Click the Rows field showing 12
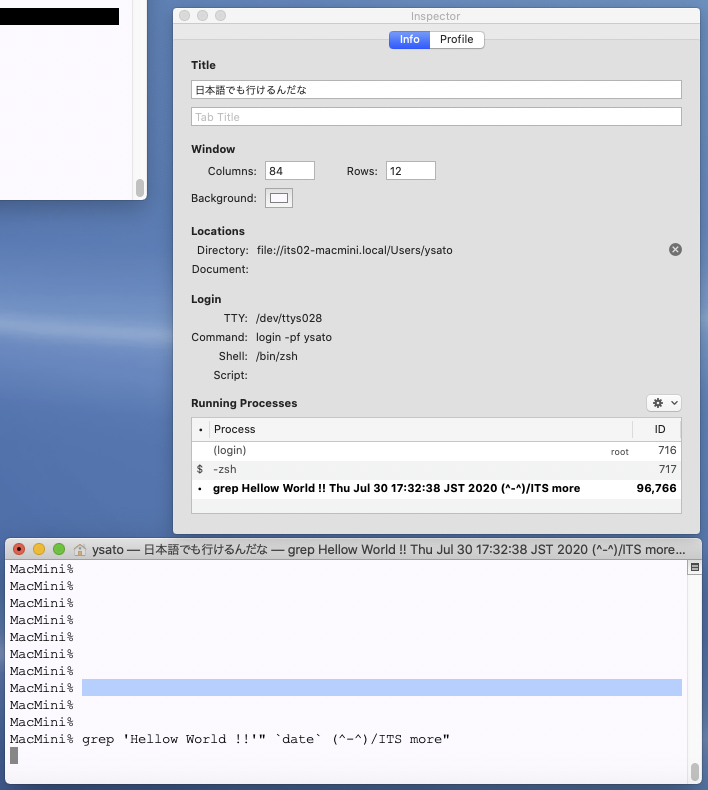The height and width of the screenshot is (790, 708). pos(410,171)
